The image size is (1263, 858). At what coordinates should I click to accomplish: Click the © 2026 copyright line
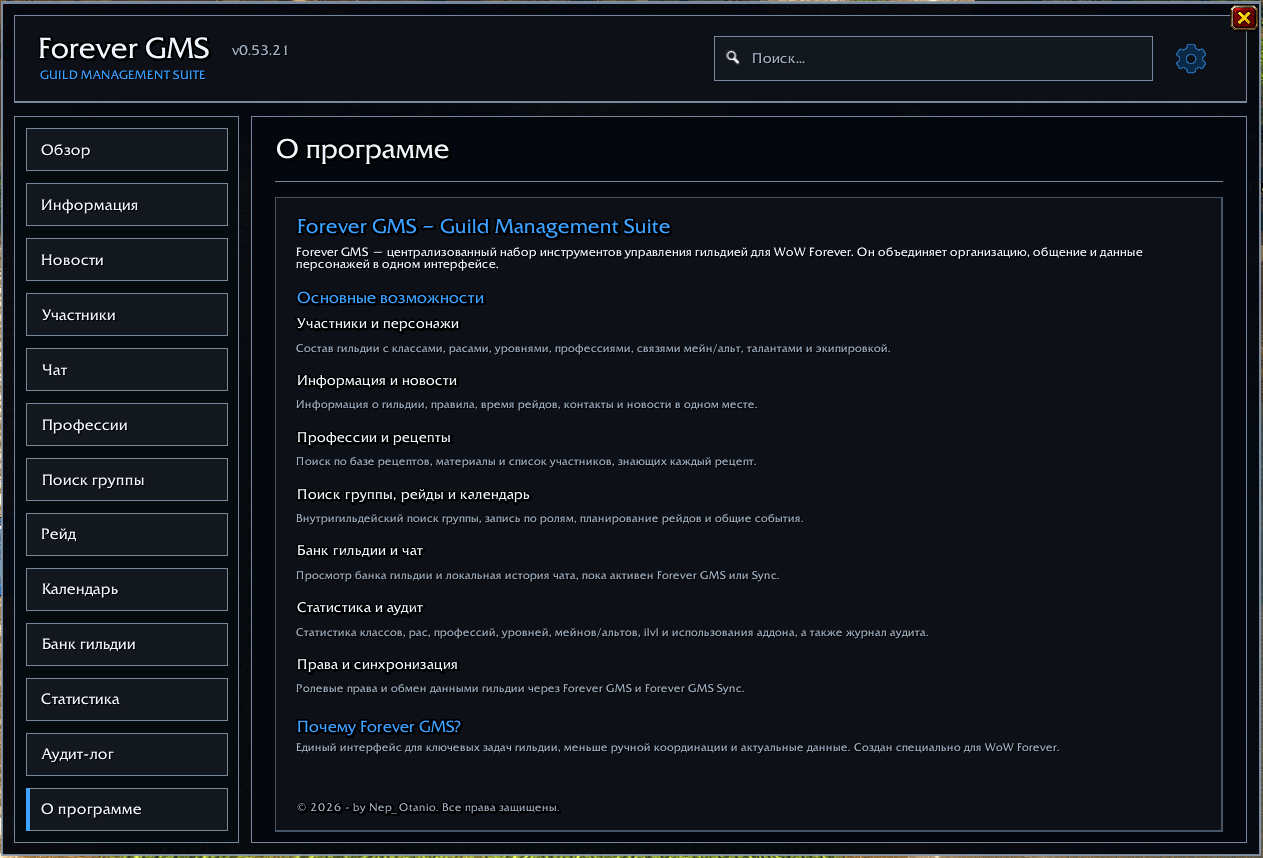[x=428, y=807]
